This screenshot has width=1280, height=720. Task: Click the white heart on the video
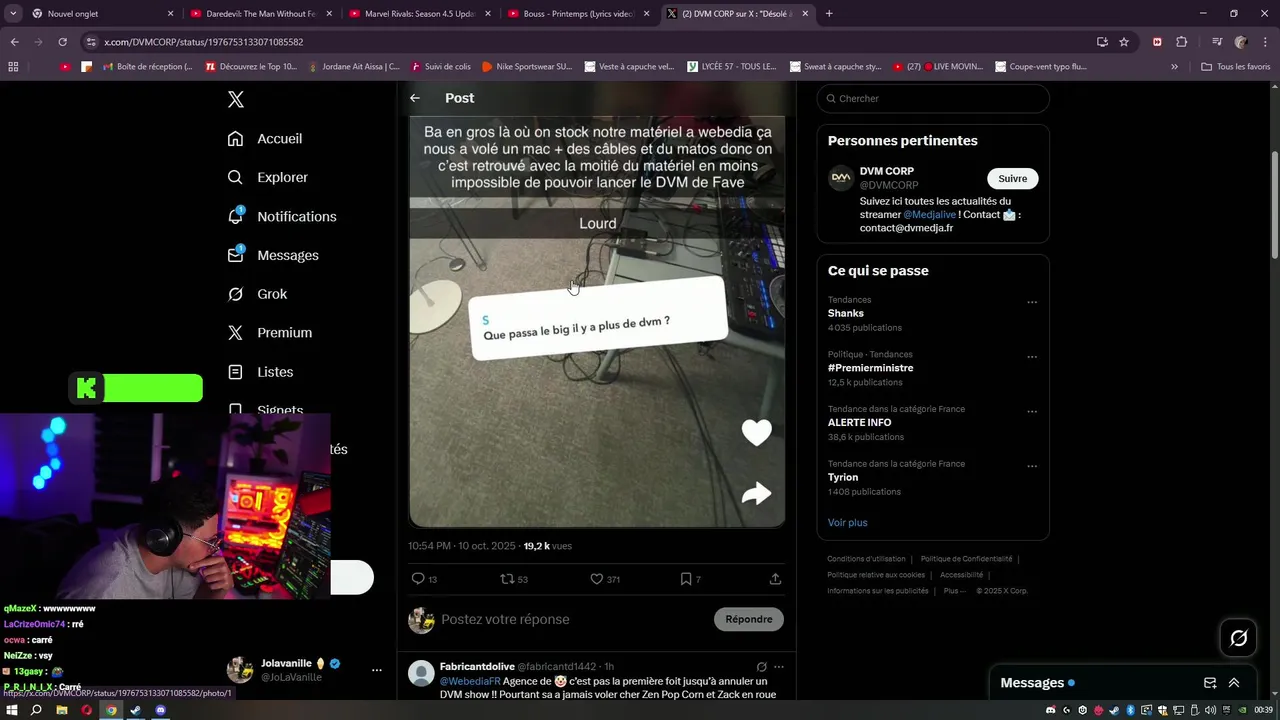[757, 432]
